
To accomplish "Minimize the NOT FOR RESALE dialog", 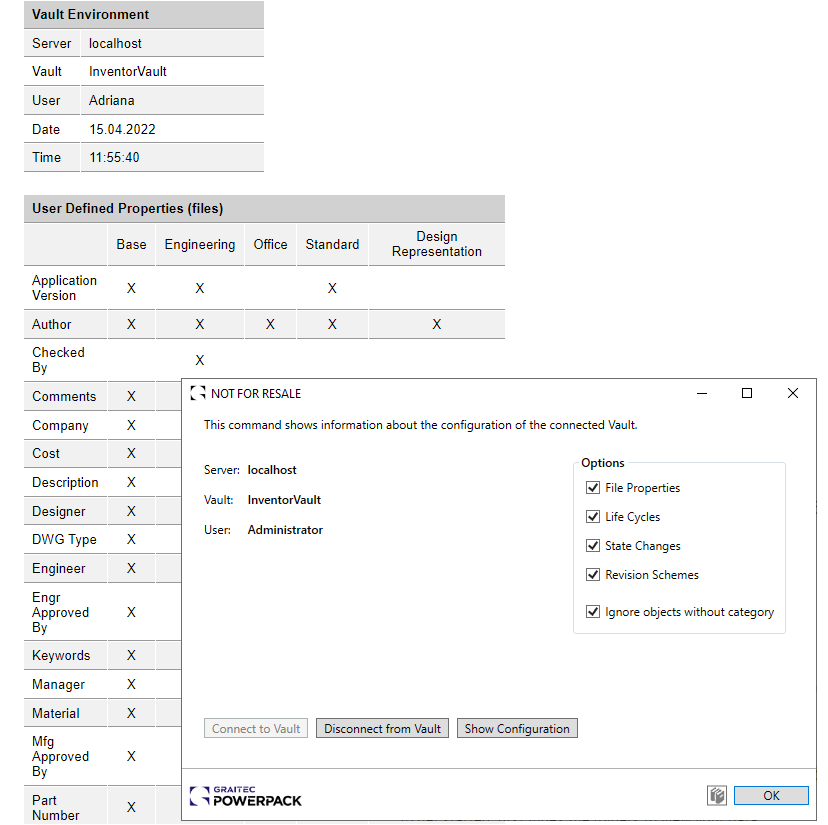I will point(700,394).
